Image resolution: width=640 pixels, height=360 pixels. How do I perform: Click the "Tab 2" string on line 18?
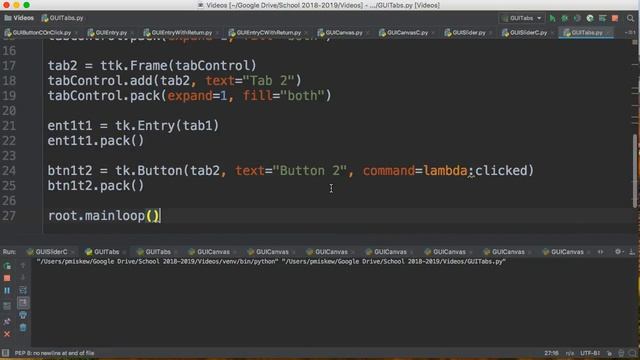click(268, 81)
